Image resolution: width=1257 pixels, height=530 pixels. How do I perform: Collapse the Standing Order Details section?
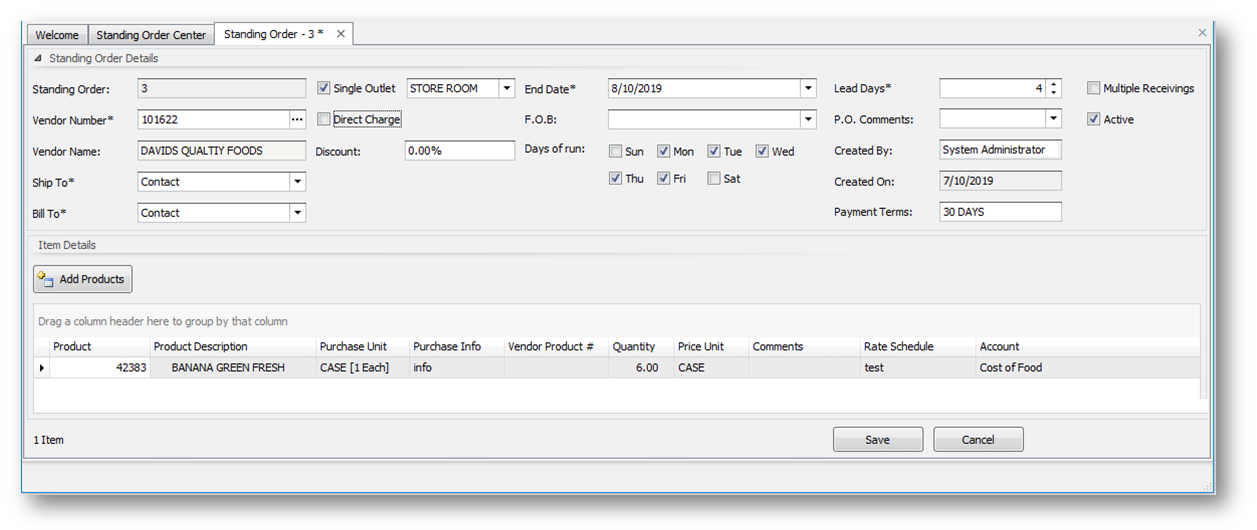(38, 59)
